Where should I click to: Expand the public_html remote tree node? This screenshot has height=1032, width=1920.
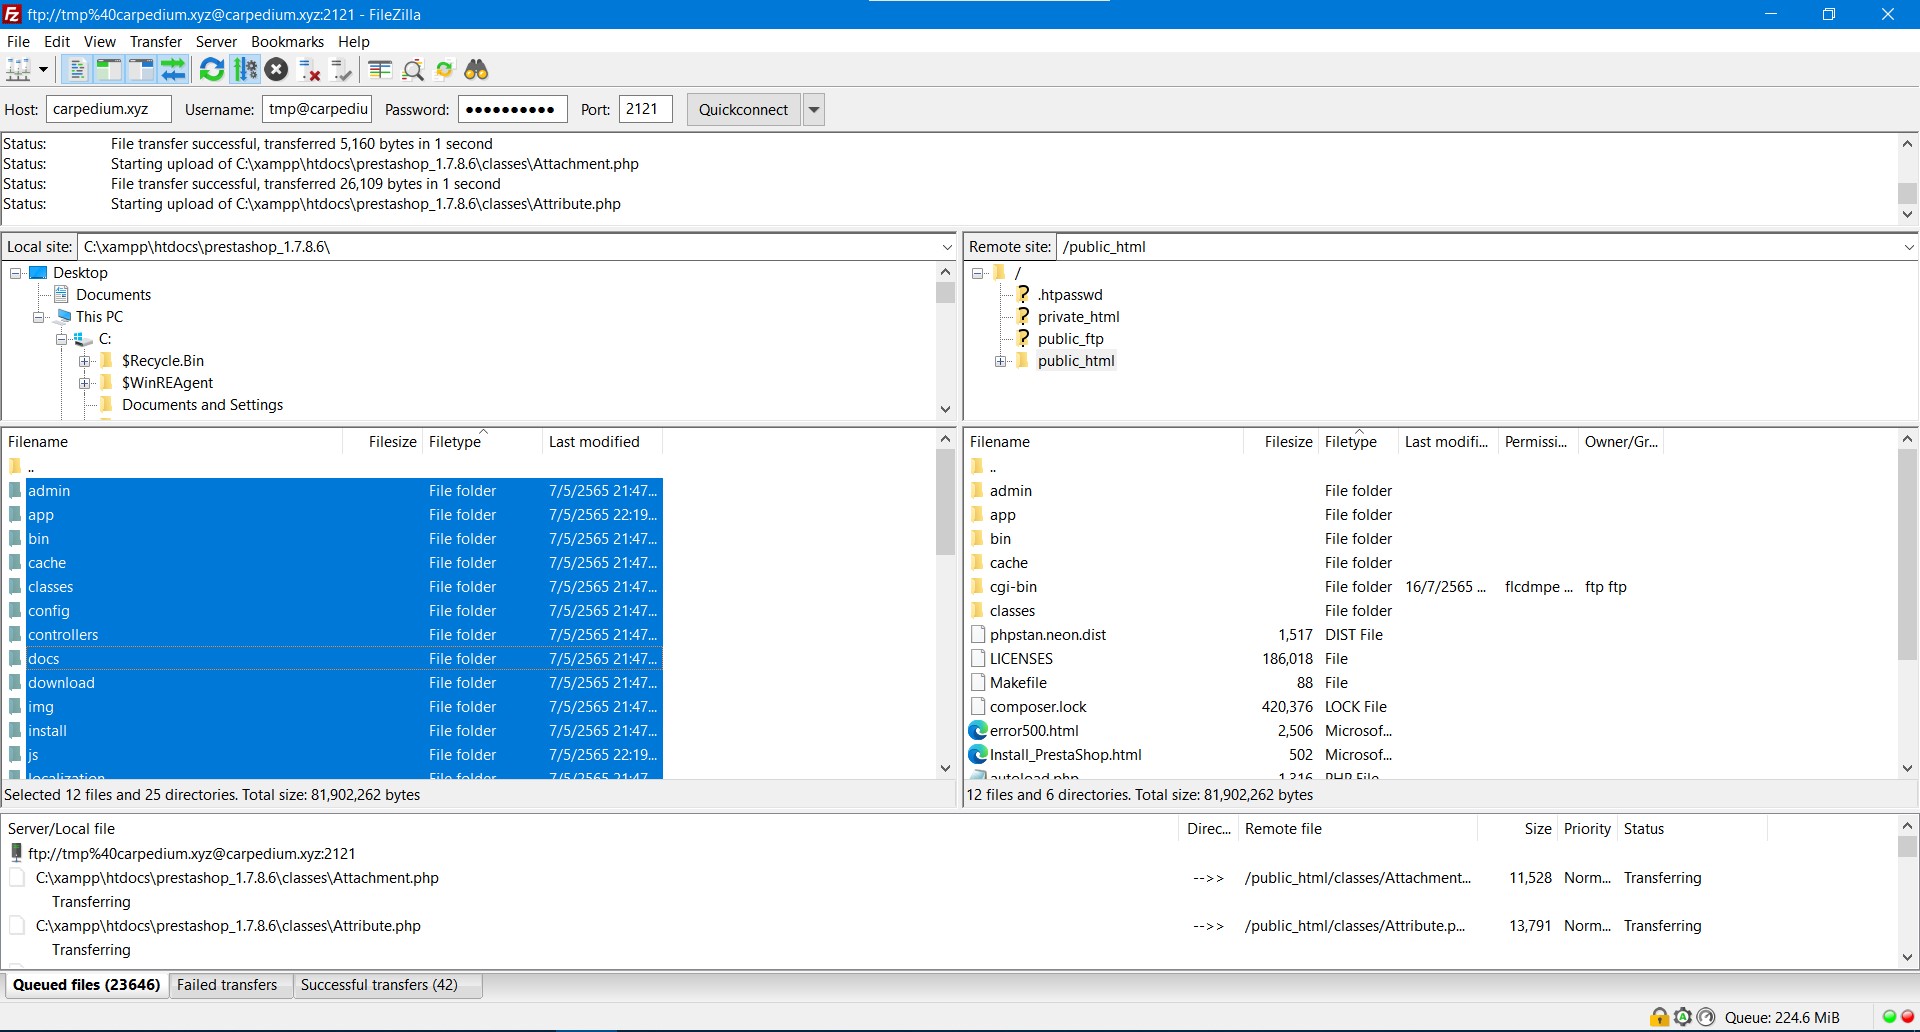[1000, 361]
